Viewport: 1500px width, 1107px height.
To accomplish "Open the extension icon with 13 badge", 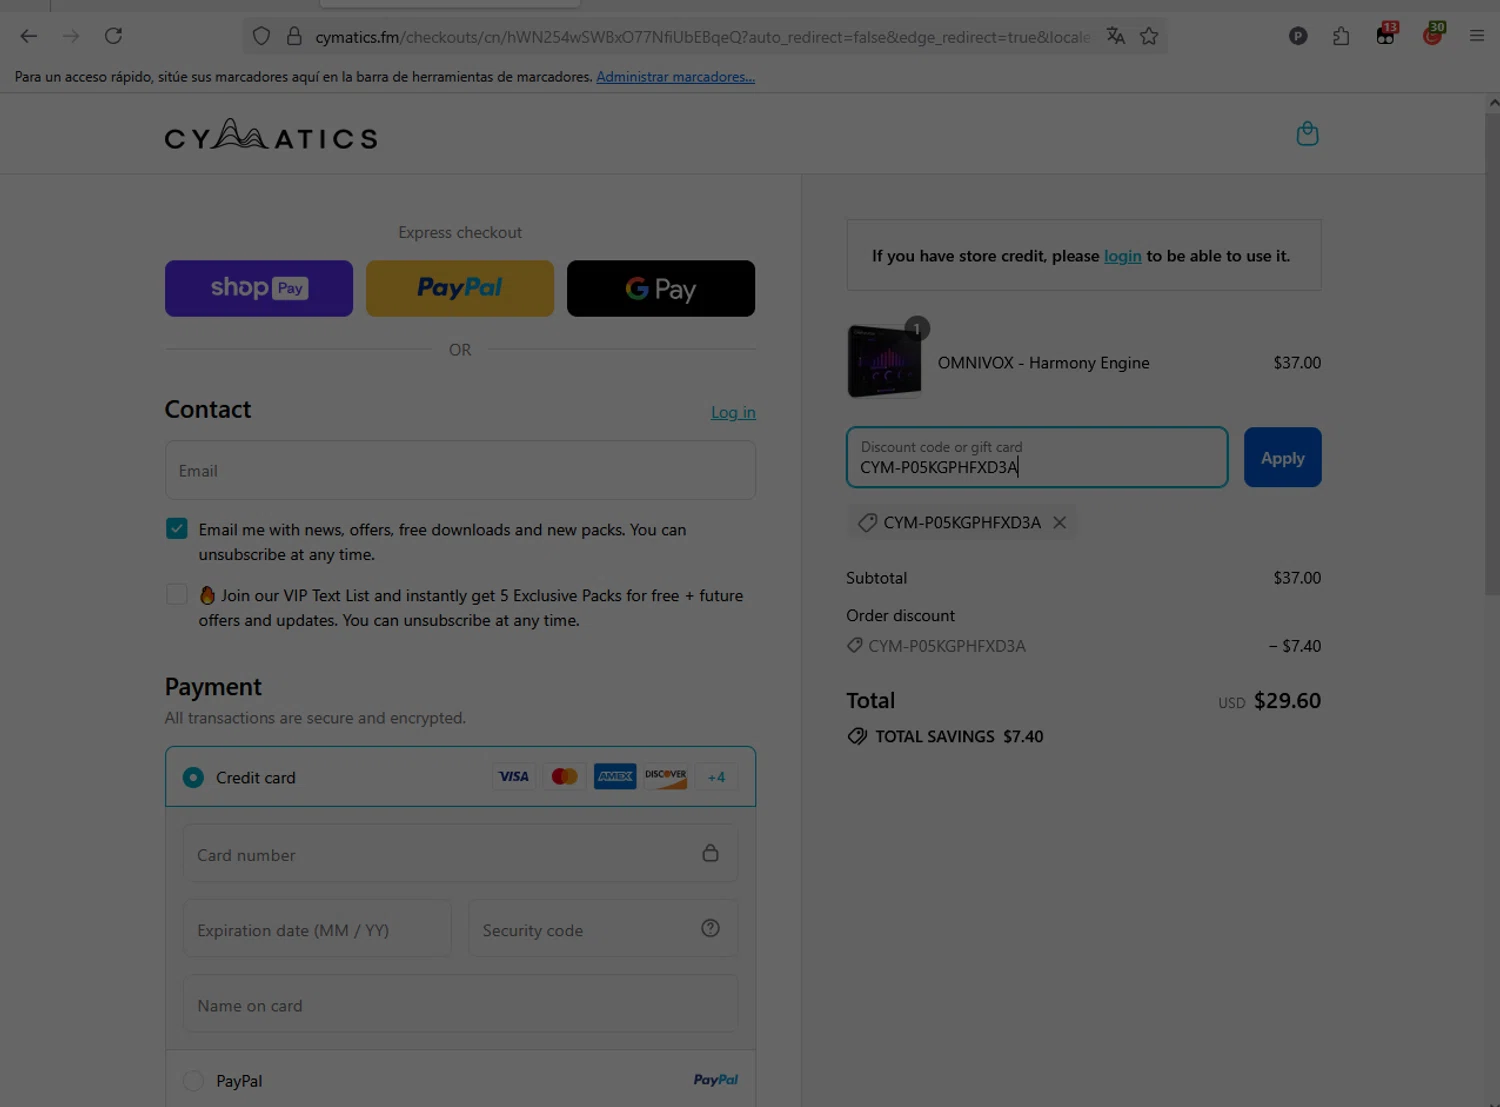I will (x=1386, y=35).
